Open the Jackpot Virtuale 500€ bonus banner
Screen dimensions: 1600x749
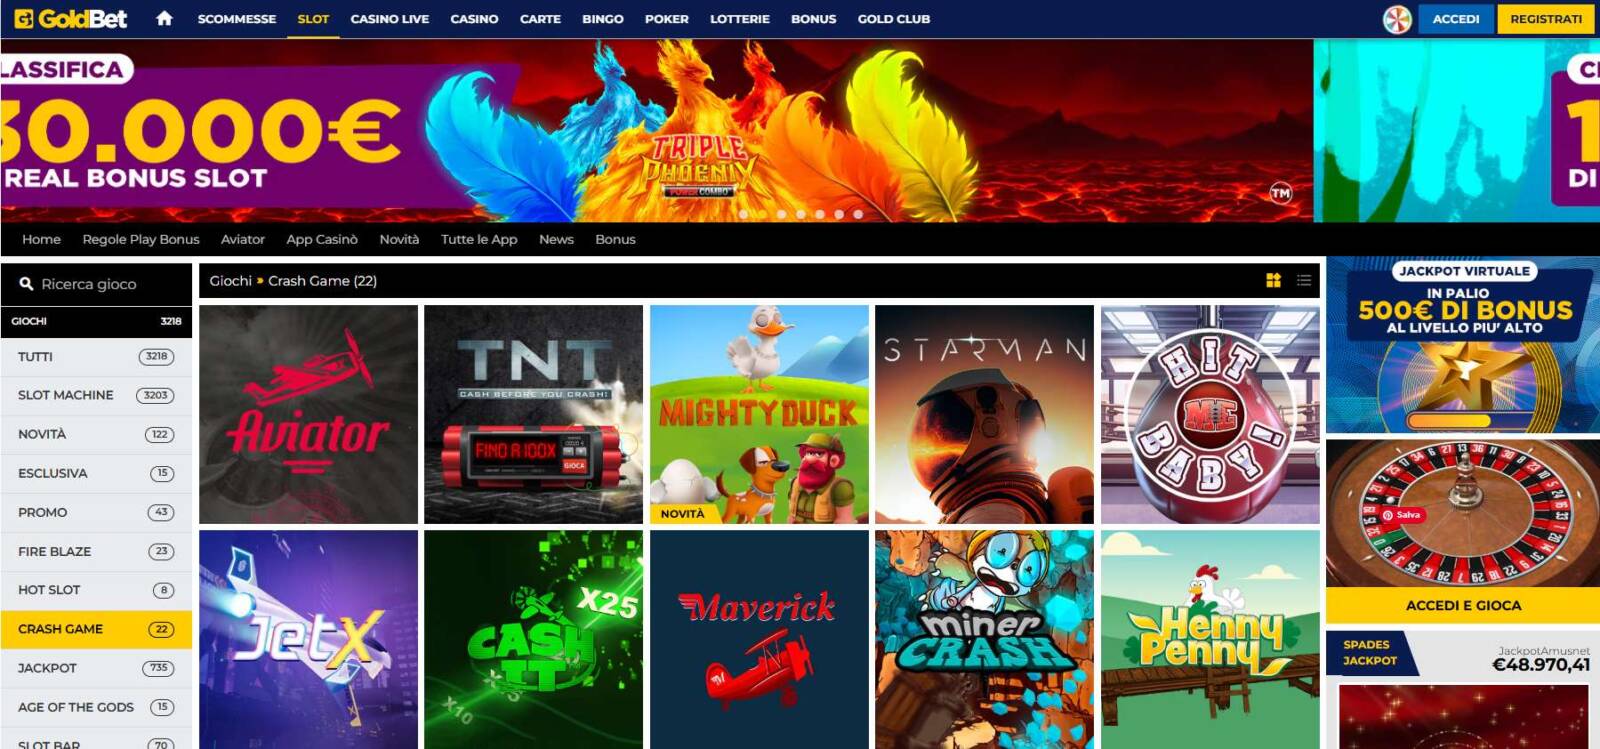pyautogui.click(x=1463, y=345)
